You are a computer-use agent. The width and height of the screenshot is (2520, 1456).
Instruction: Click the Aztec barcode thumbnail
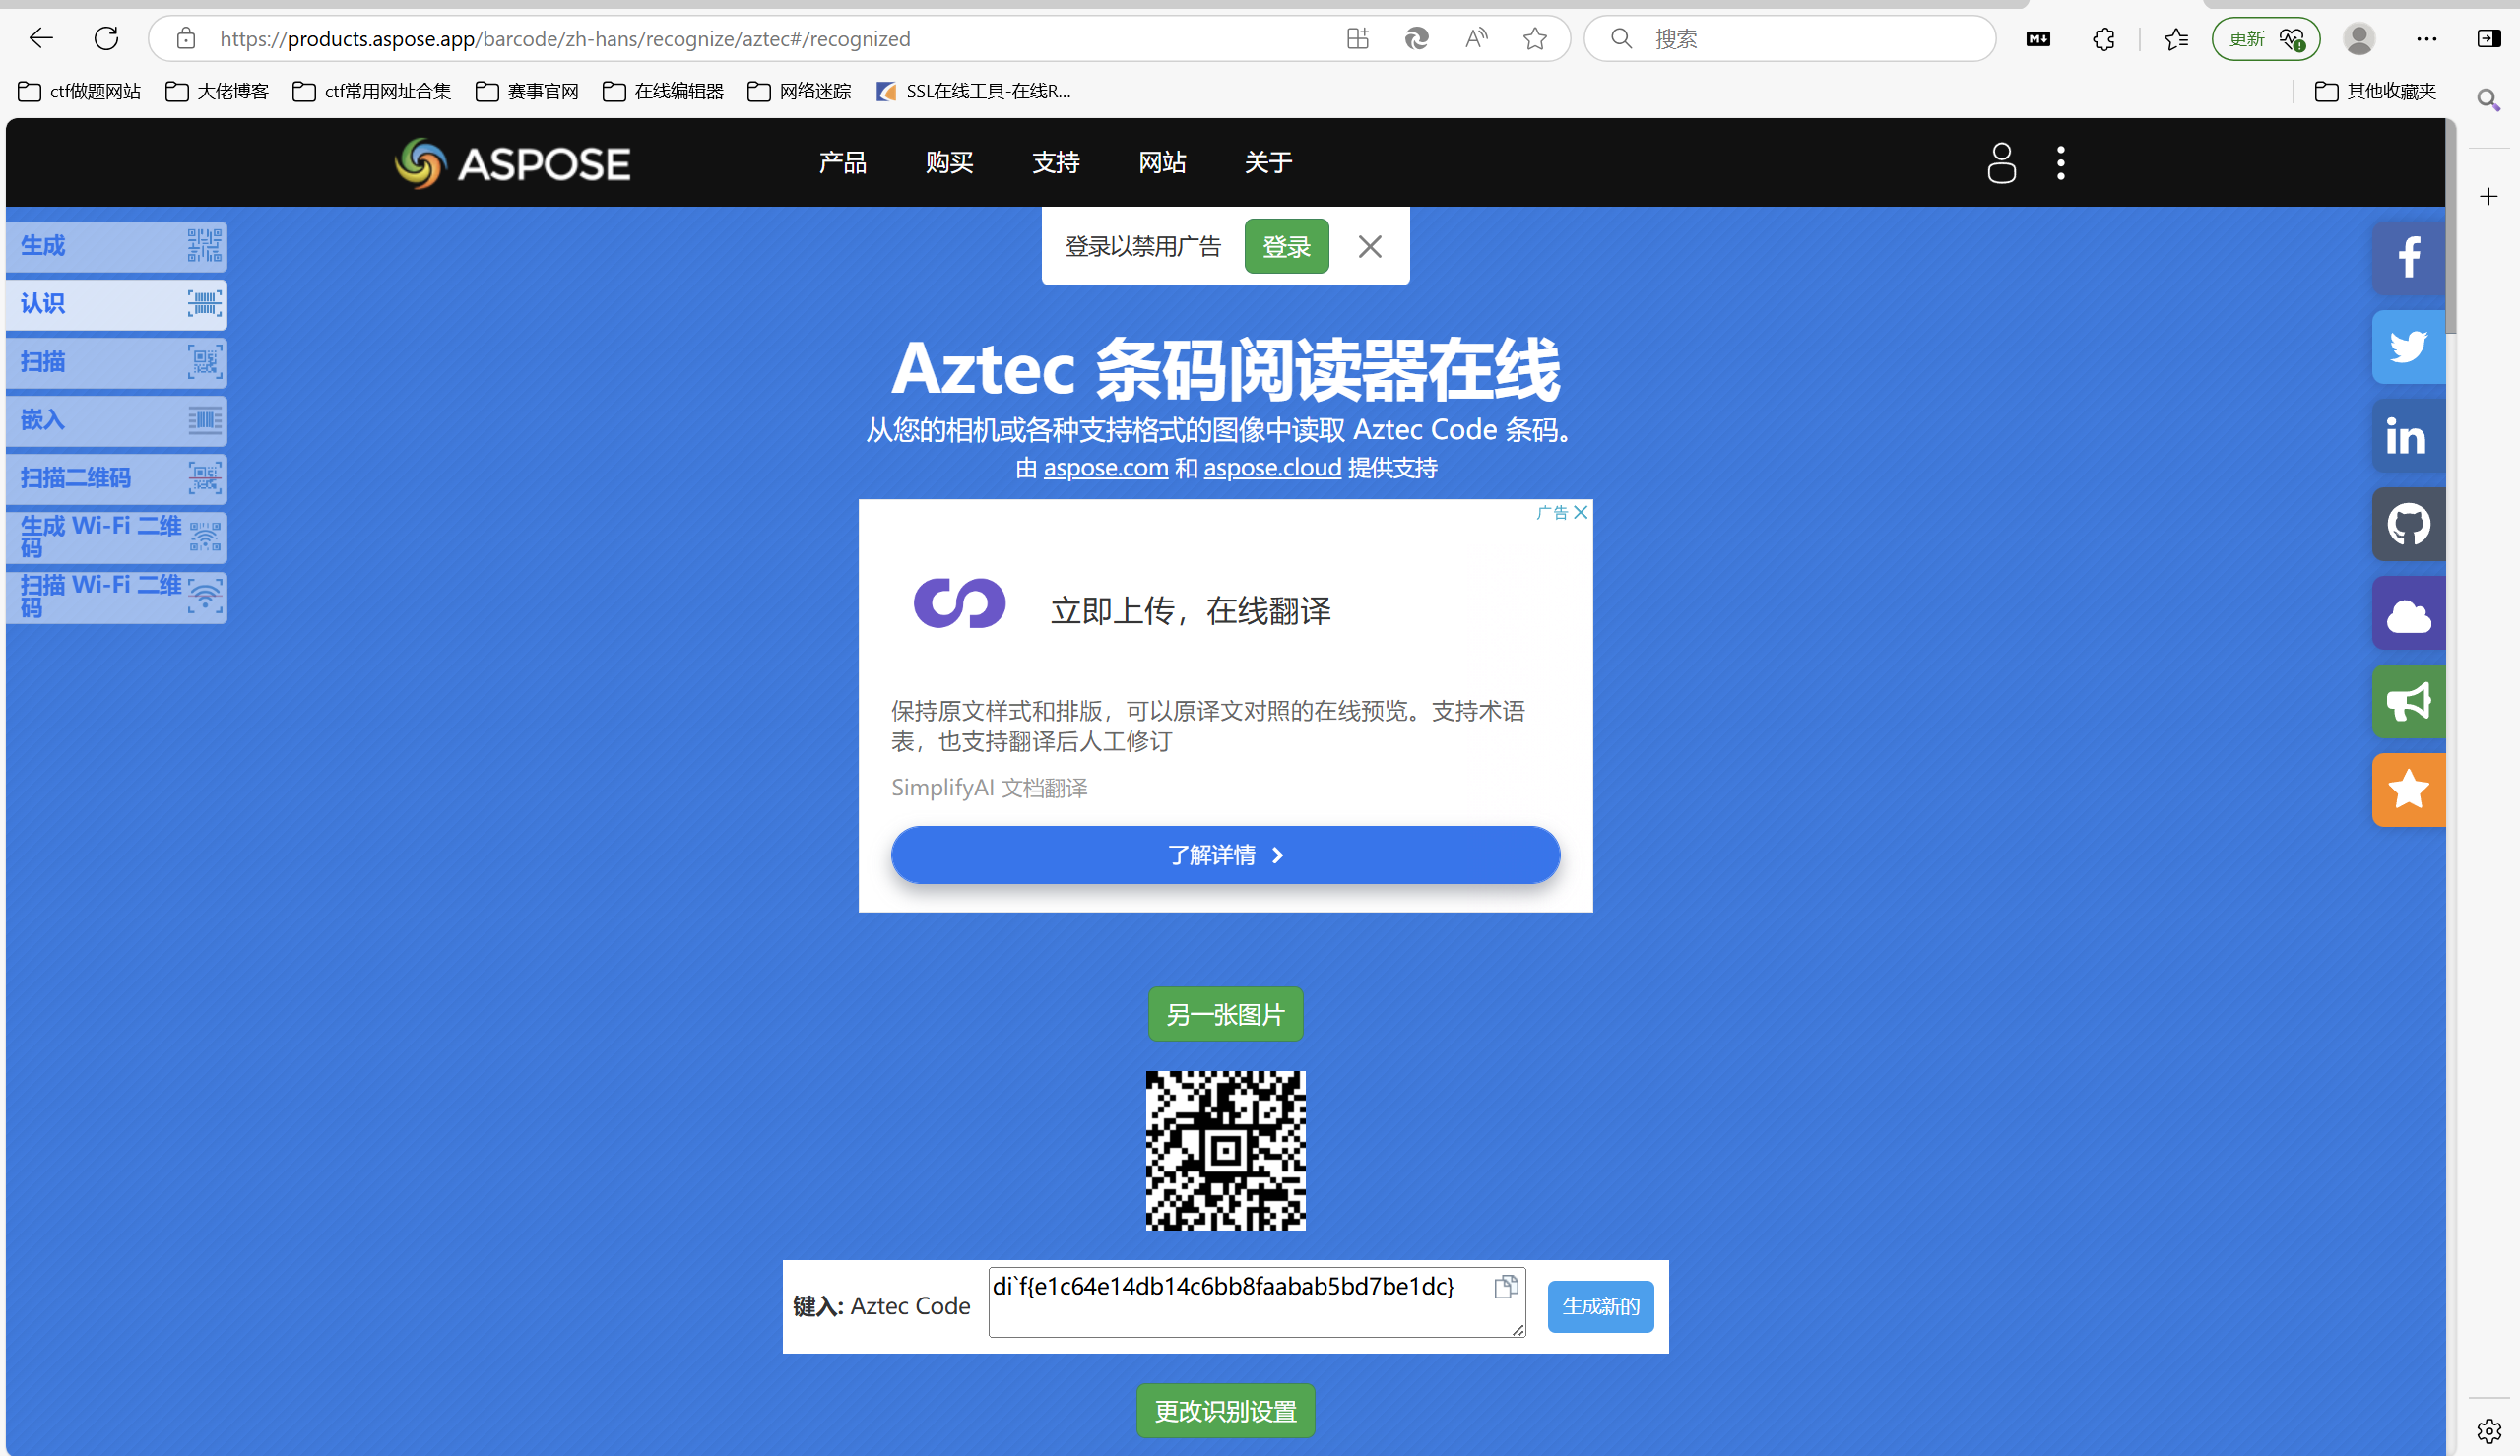click(x=1225, y=1151)
